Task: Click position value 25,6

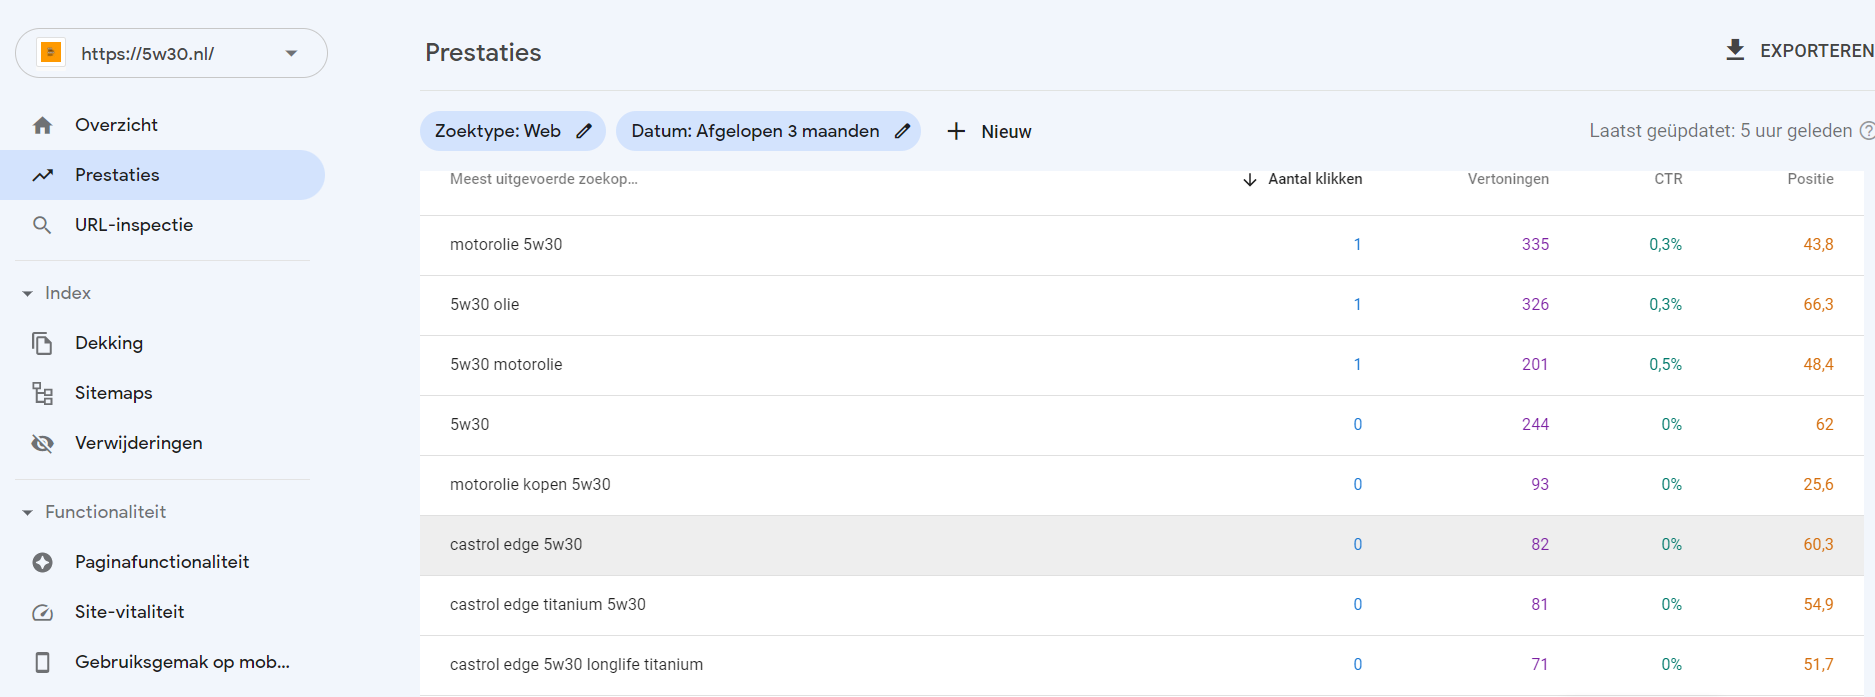Action: click(1818, 485)
